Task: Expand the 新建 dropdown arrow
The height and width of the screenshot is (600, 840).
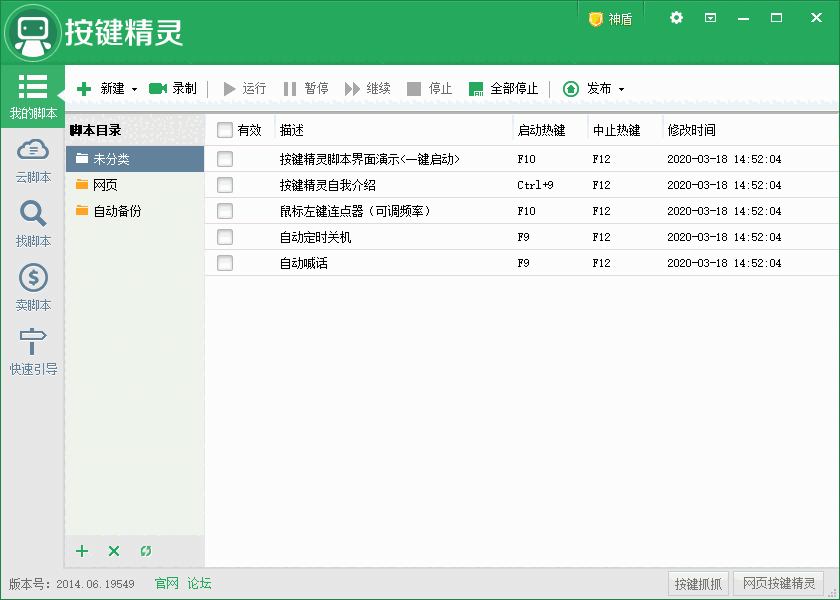Action: pyautogui.click(x=134, y=90)
